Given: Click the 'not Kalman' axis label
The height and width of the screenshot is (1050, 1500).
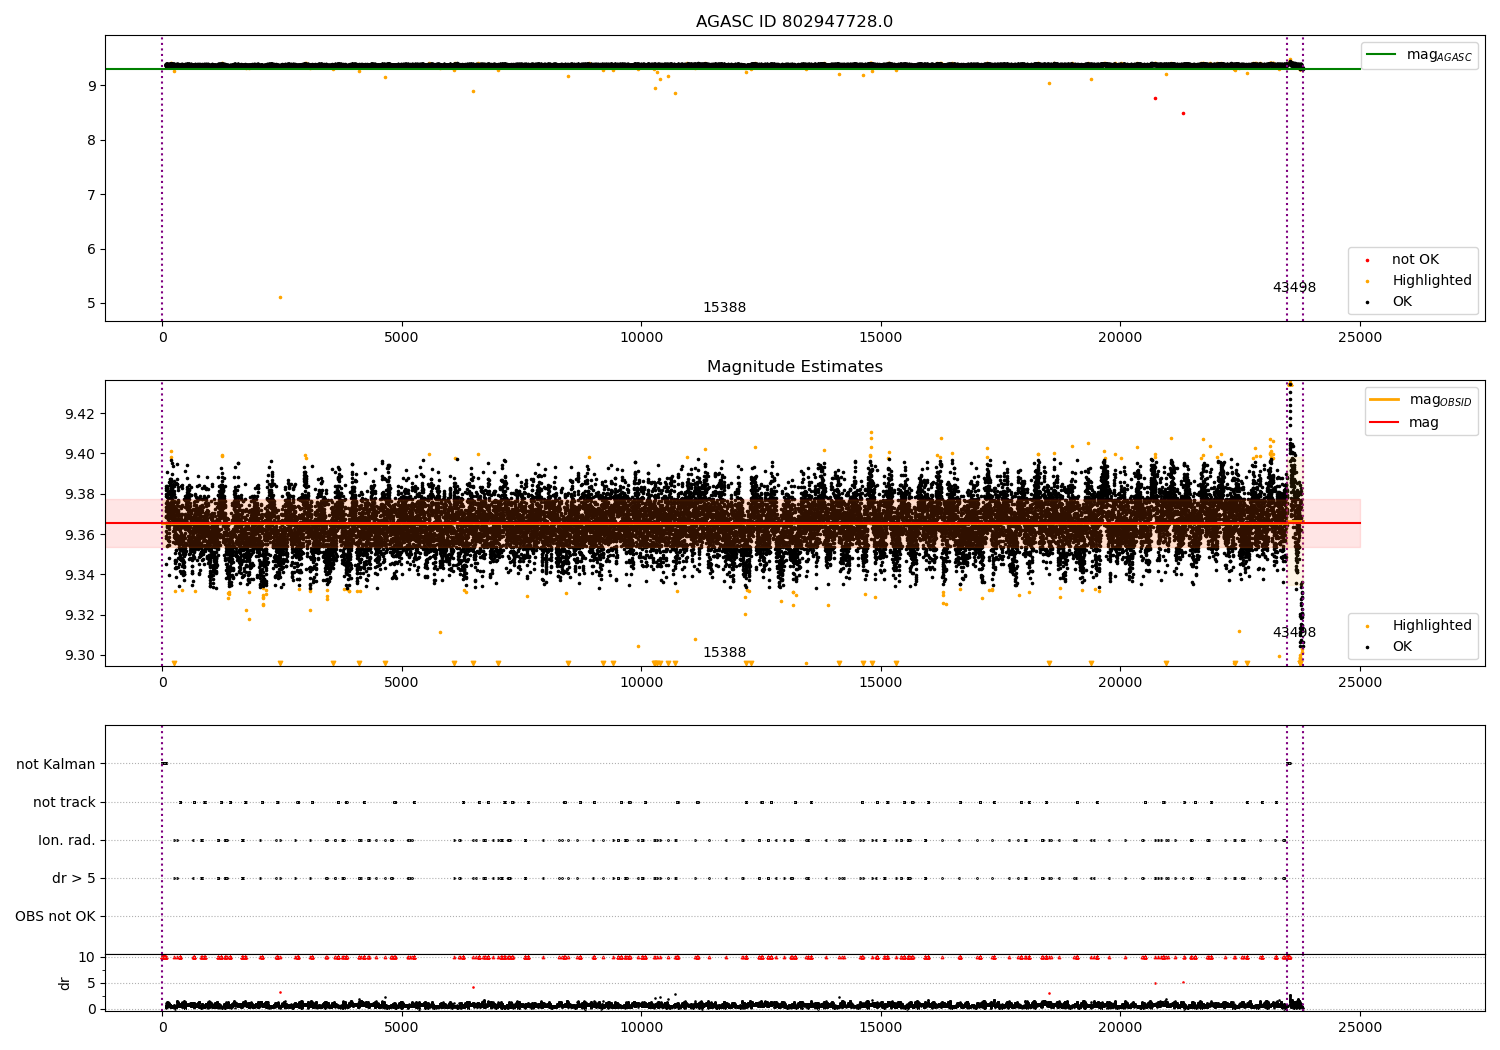Looking at the screenshot, I should [x=56, y=764].
